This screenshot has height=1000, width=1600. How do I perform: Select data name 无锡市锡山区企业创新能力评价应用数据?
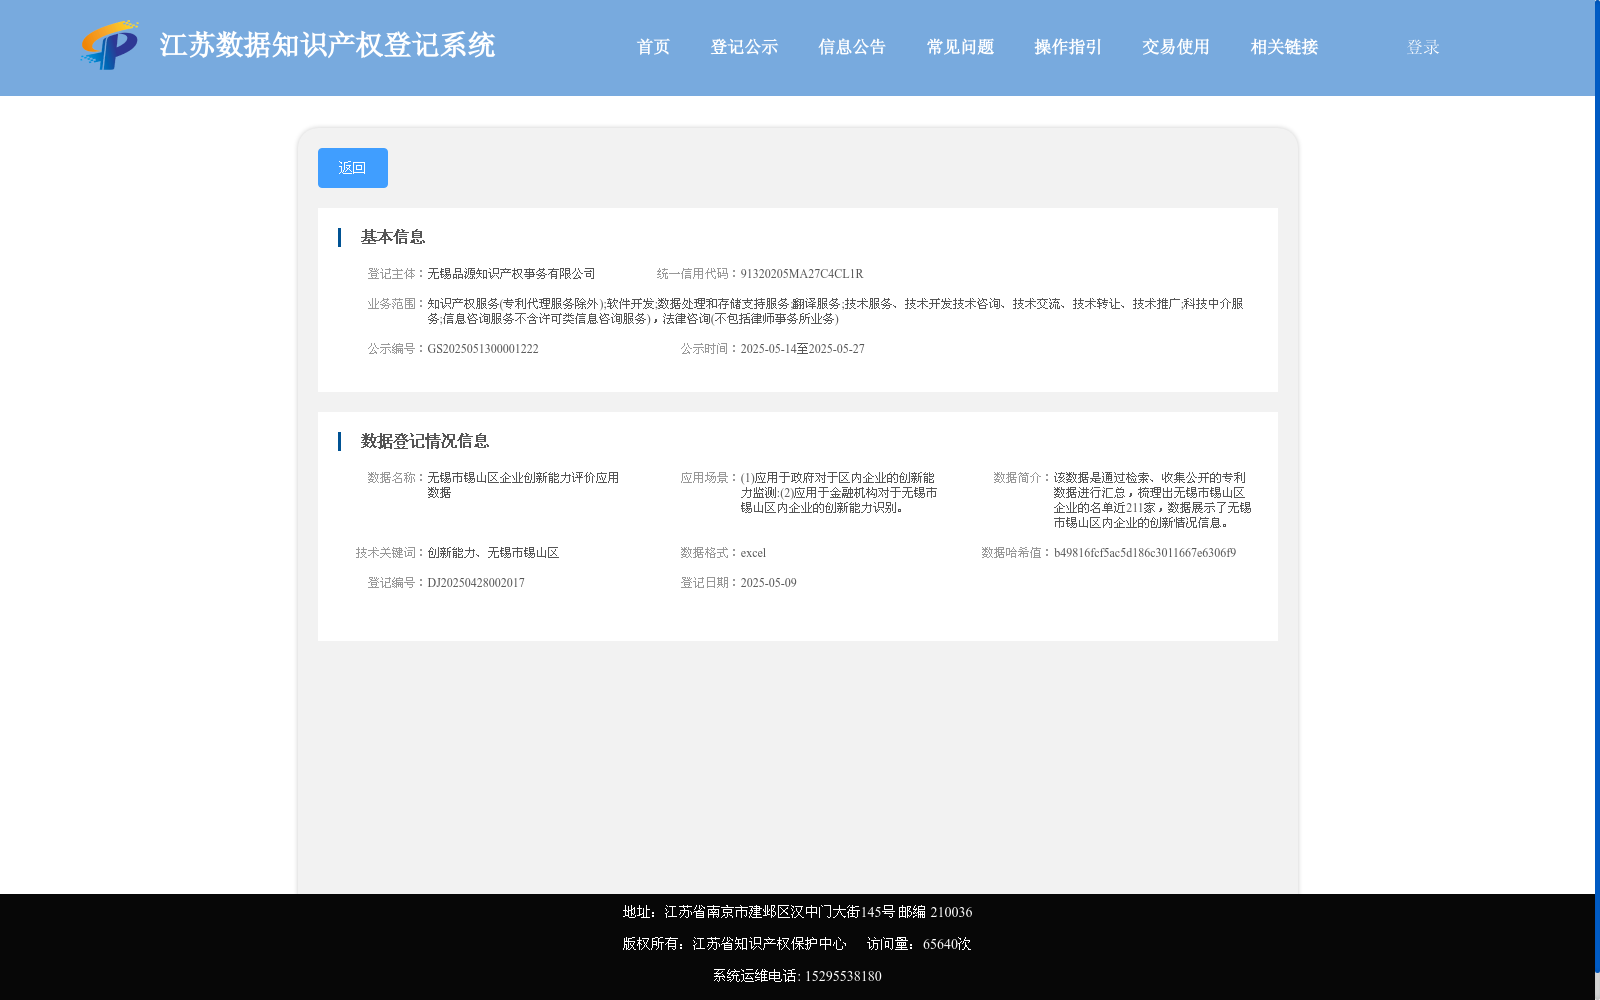point(523,485)
